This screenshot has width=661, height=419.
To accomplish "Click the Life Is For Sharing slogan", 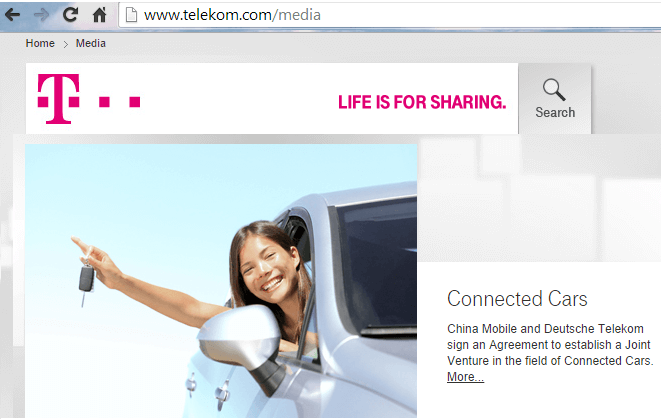I will tap(422, 102).
